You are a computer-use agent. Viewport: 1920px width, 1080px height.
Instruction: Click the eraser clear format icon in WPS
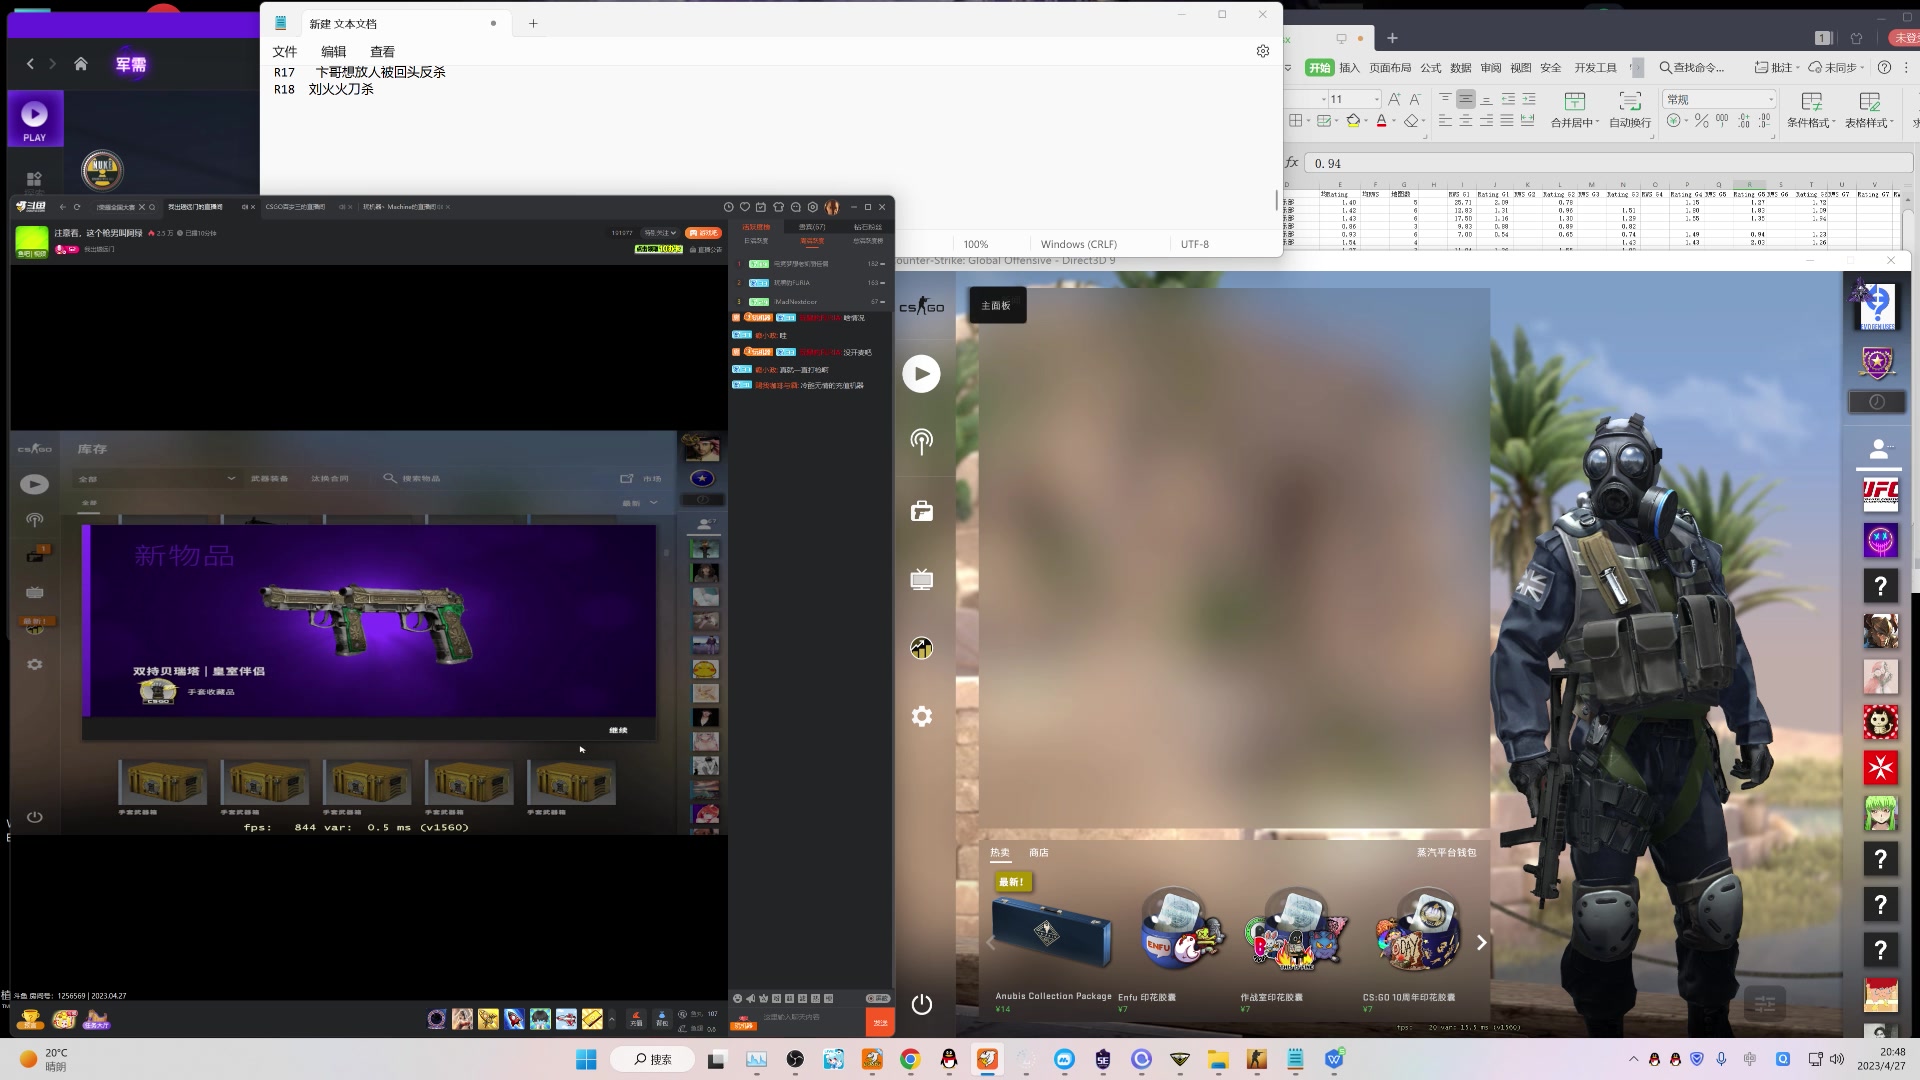click(x=1411, y=121)
